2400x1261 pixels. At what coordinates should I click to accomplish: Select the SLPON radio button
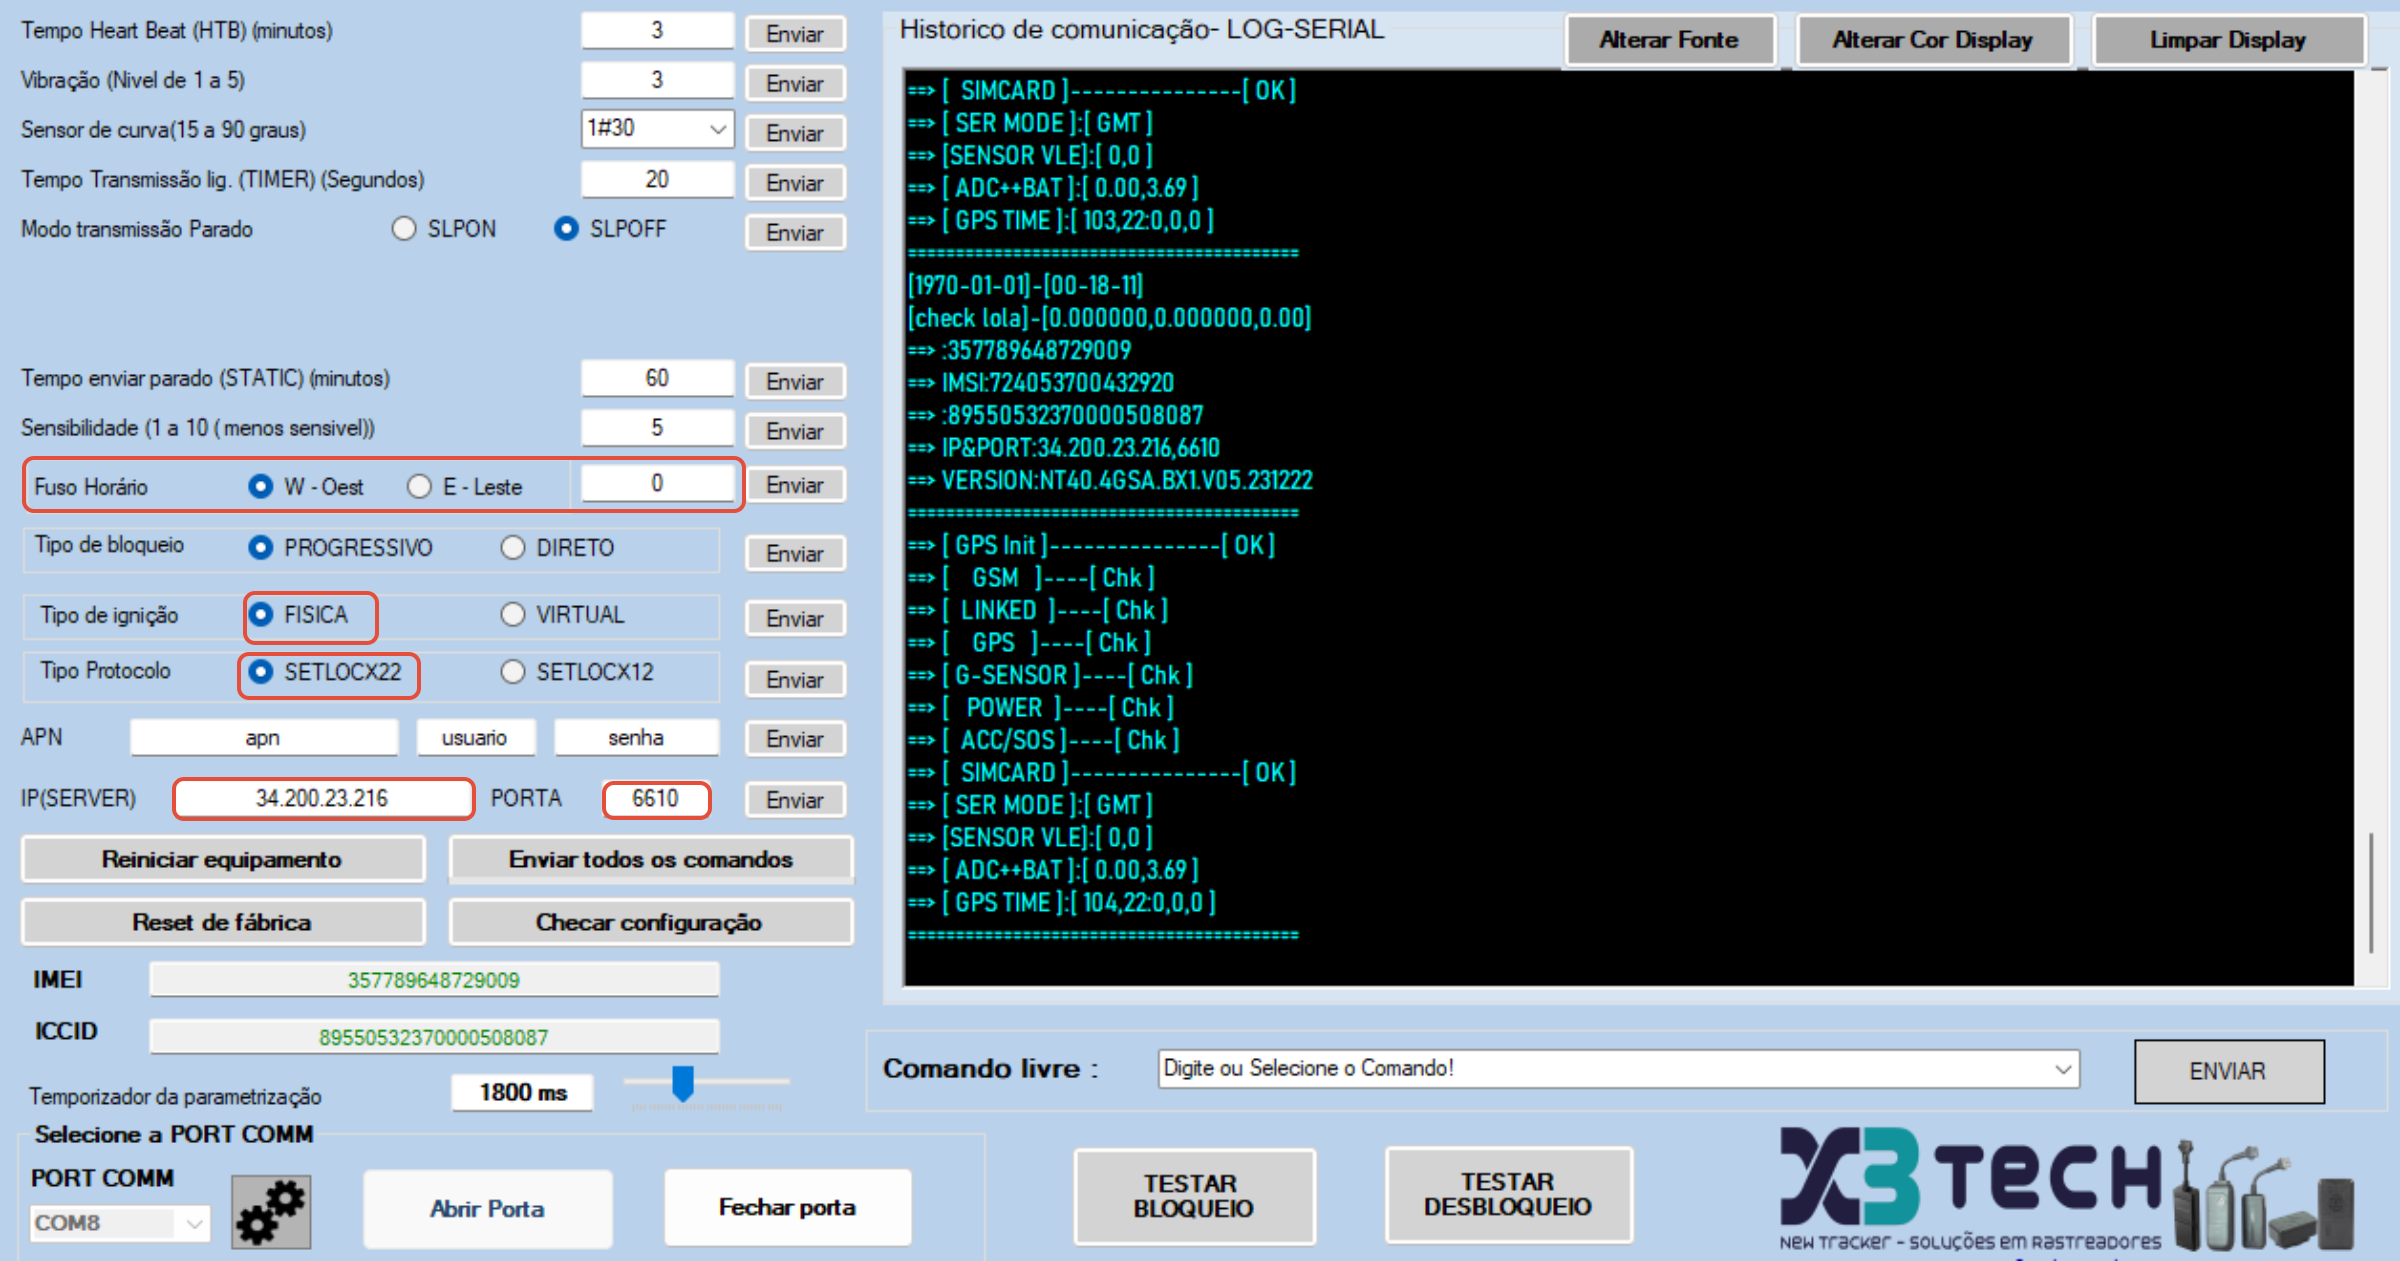[404, 229]
